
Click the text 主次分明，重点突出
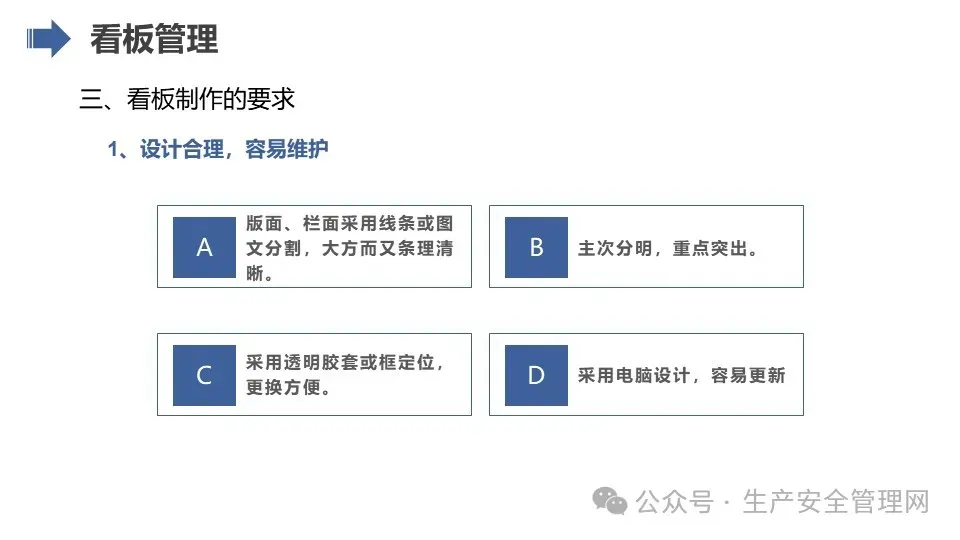[663, 248]
